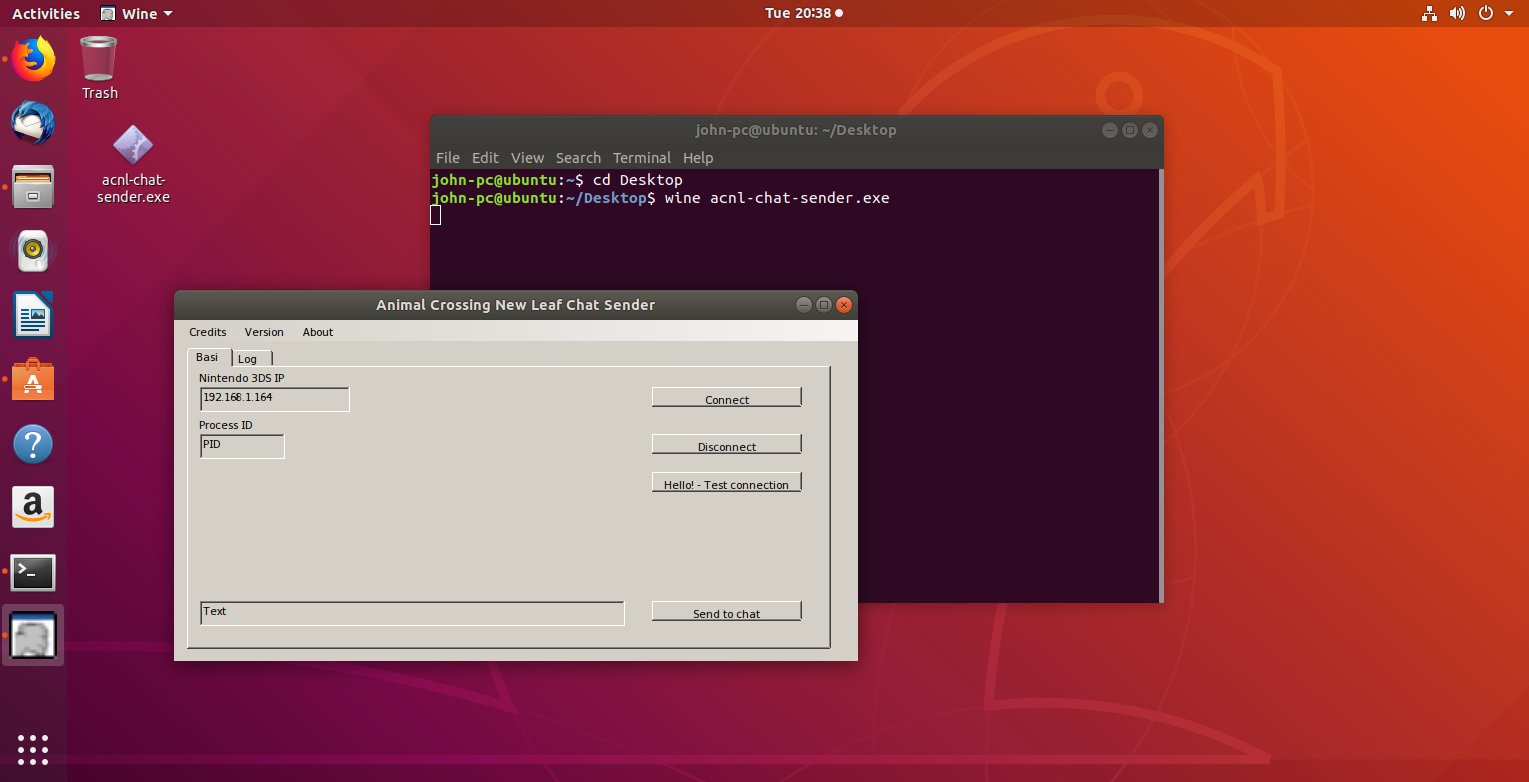Launch Thunderbird Mail from the dock
1529x782 pixels.
[33, 124]
